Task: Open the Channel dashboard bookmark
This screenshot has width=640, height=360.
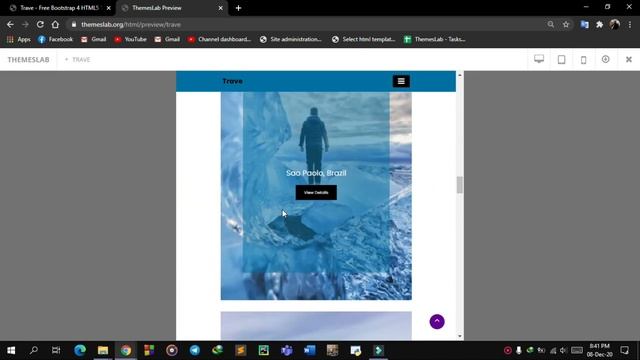Action: (x=219, y=39)
